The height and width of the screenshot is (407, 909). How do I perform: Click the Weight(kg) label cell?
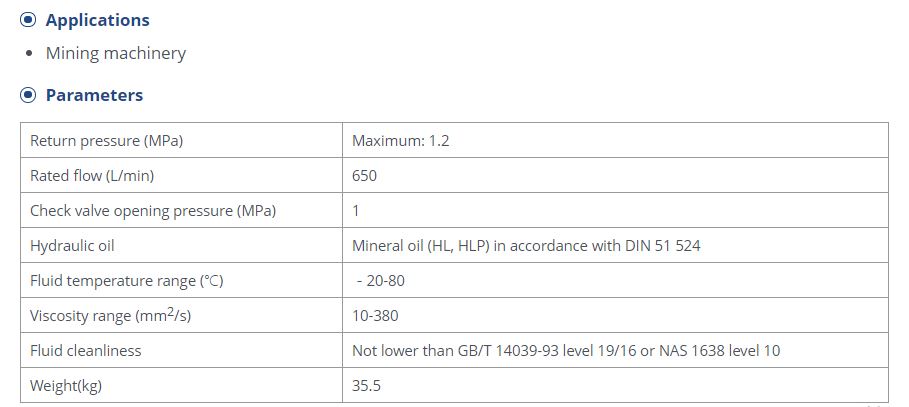pyautogui.click(x=181, y=385)
